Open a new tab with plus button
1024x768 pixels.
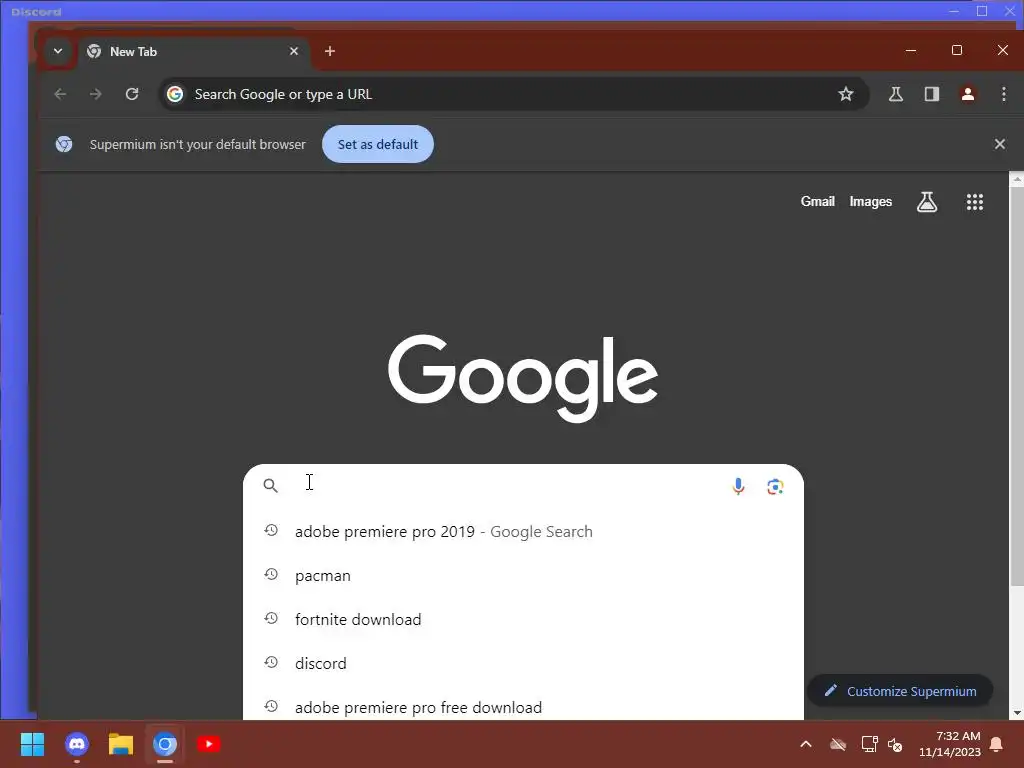330,51
